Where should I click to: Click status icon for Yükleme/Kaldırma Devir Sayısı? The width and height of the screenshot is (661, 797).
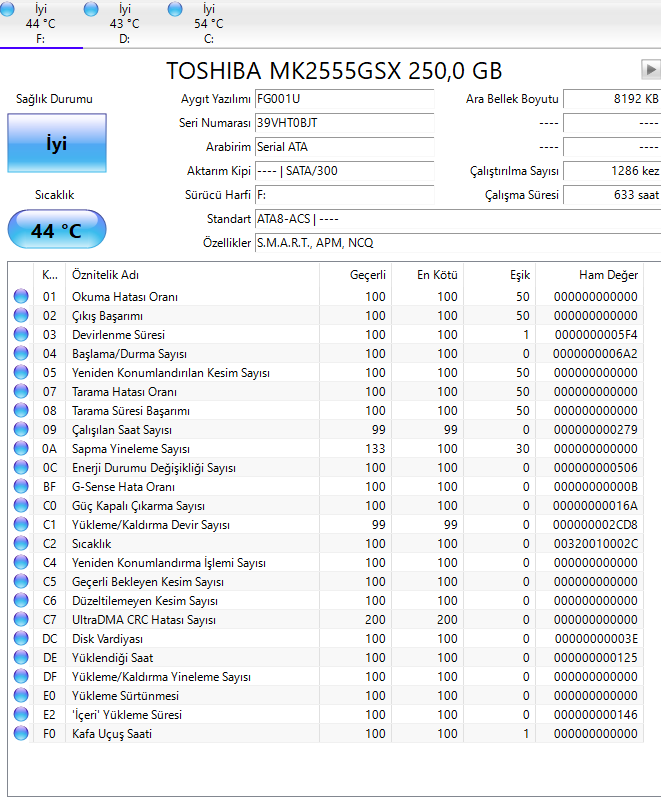click(21, 524)
